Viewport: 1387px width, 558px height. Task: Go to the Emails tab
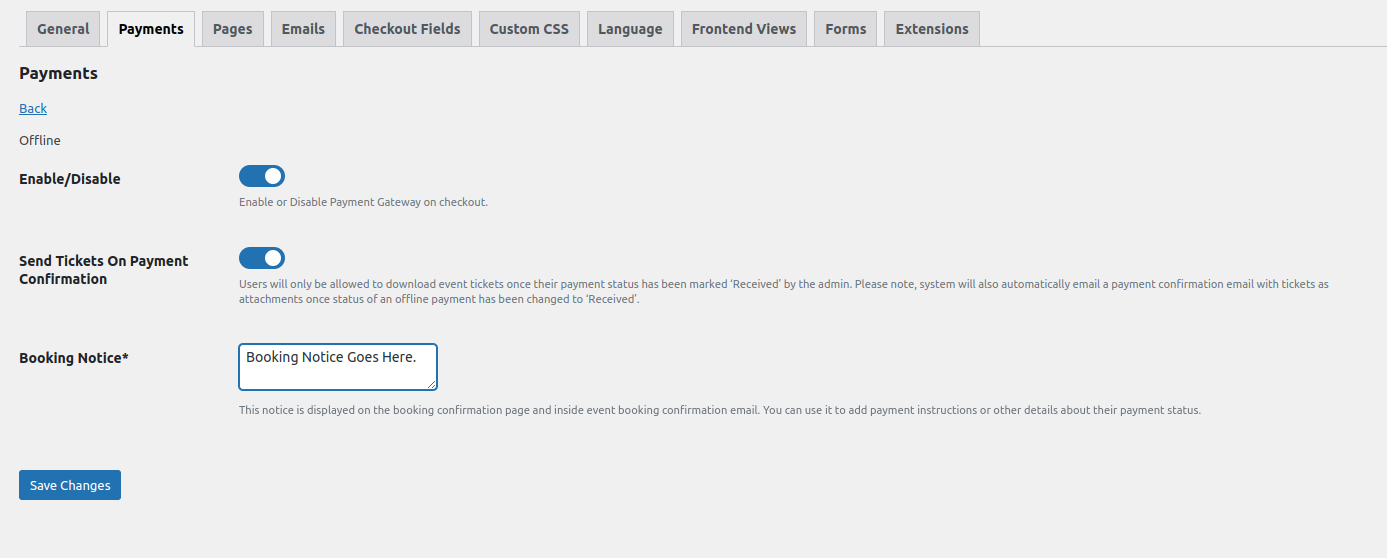pos(303,29)
